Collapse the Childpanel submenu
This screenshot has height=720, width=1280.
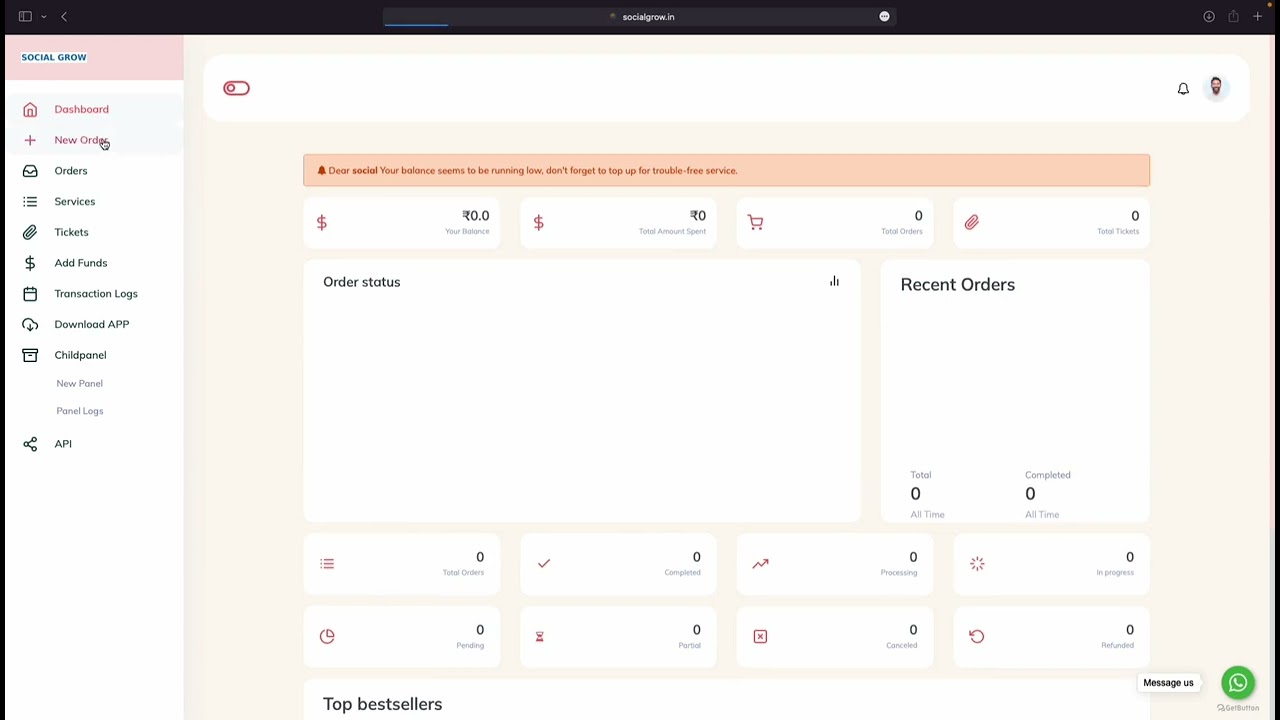click(81, 355)
